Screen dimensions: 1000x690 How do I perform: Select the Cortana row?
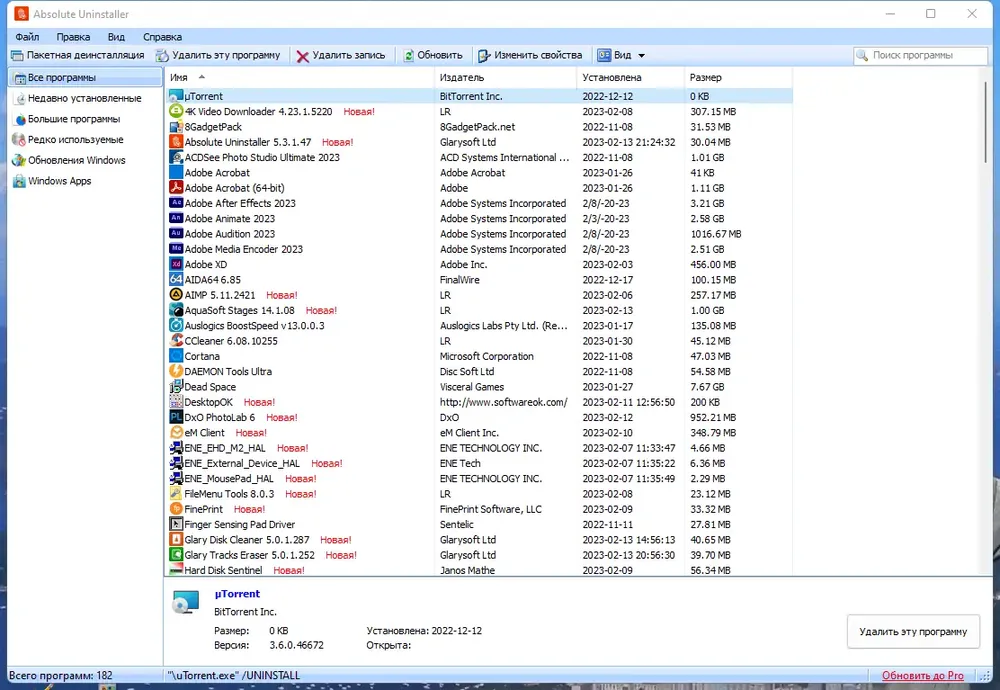point(479,356)
